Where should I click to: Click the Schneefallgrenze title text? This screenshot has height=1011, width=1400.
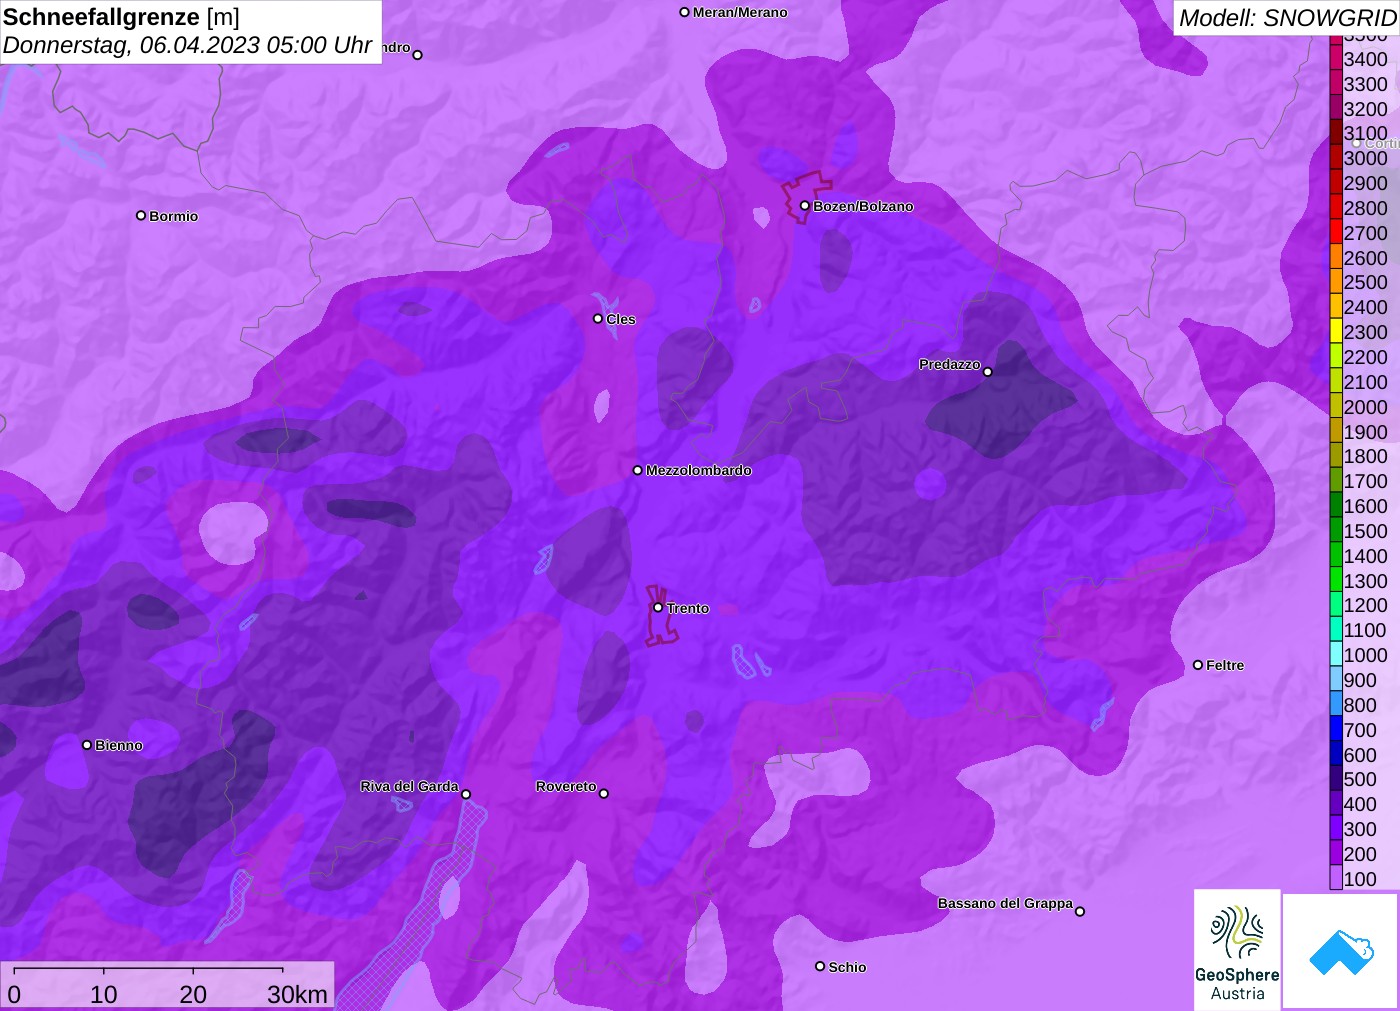point(101,17)
